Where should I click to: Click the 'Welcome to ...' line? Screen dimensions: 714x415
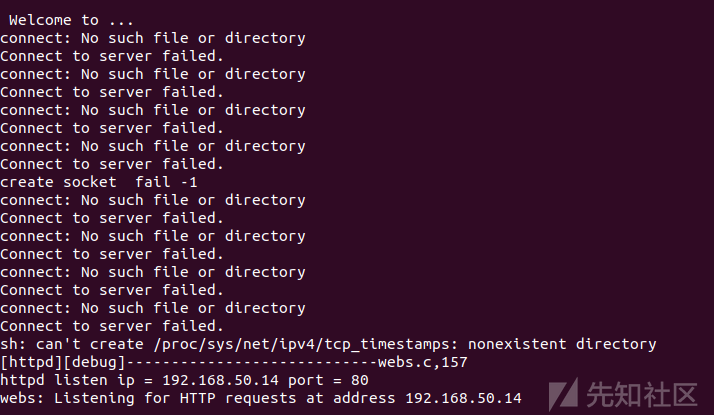coord(71,20)
